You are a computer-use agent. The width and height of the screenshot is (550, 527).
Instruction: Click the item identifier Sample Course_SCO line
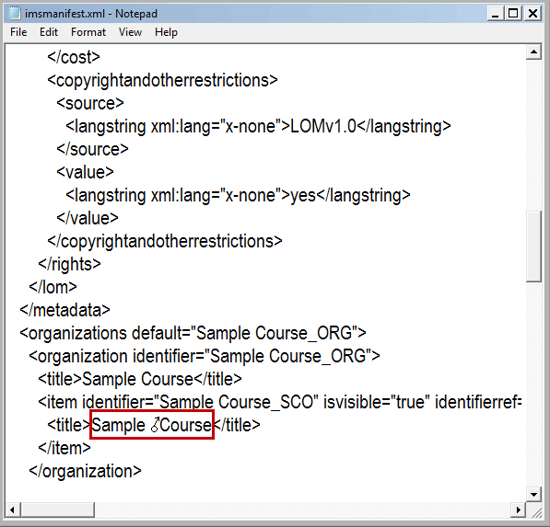(280, 402)
